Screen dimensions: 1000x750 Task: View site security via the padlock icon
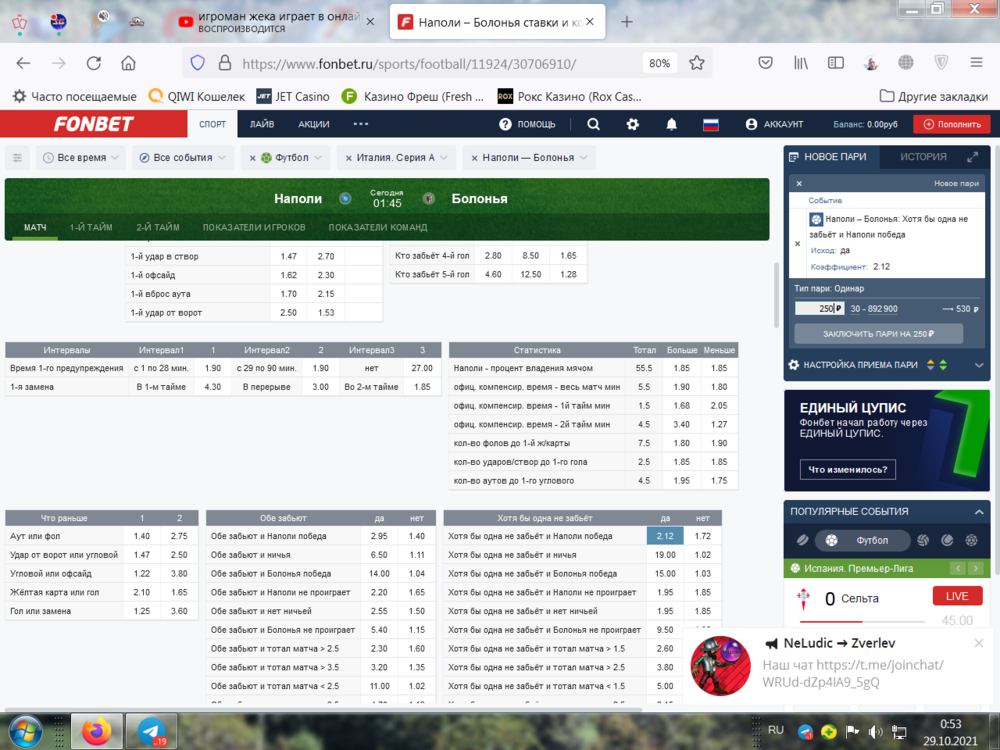pos(224,63)
